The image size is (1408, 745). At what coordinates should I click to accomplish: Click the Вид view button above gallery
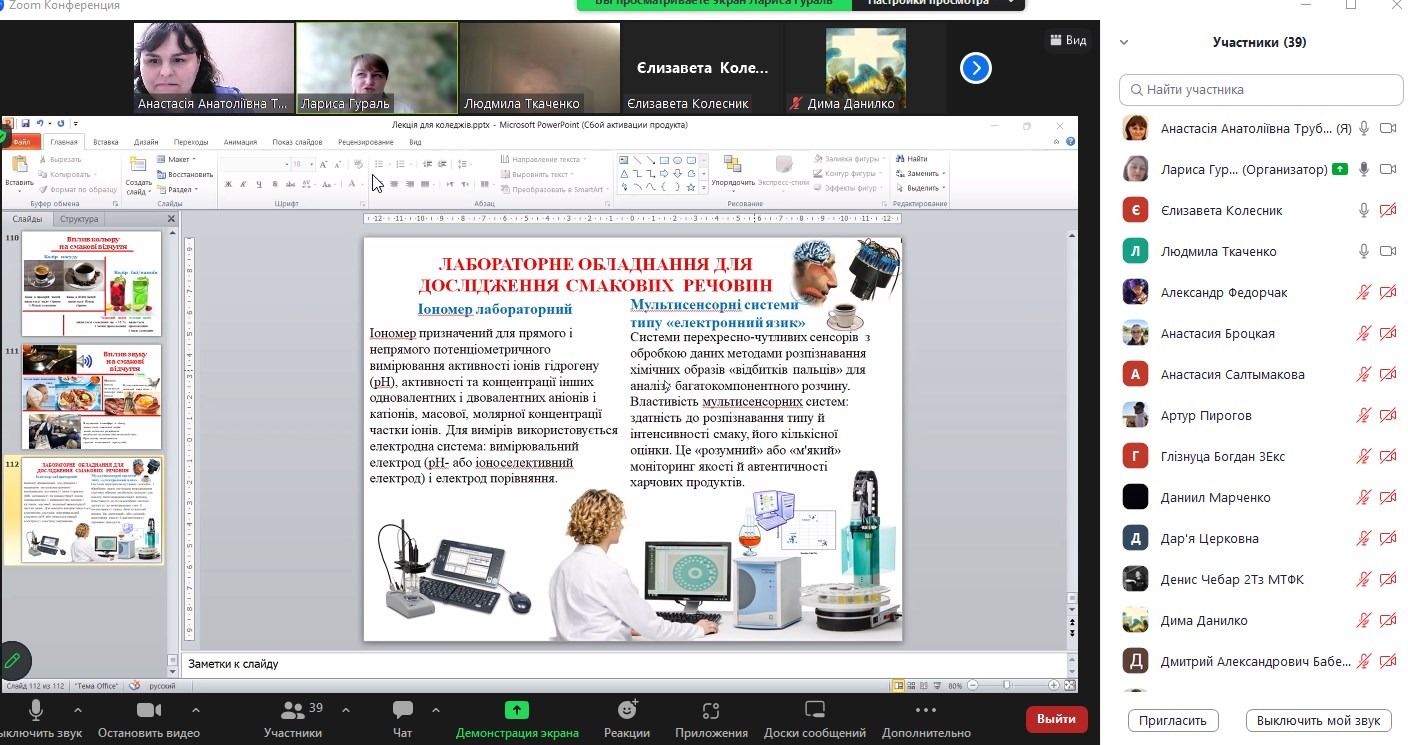tap(1068, 40)
